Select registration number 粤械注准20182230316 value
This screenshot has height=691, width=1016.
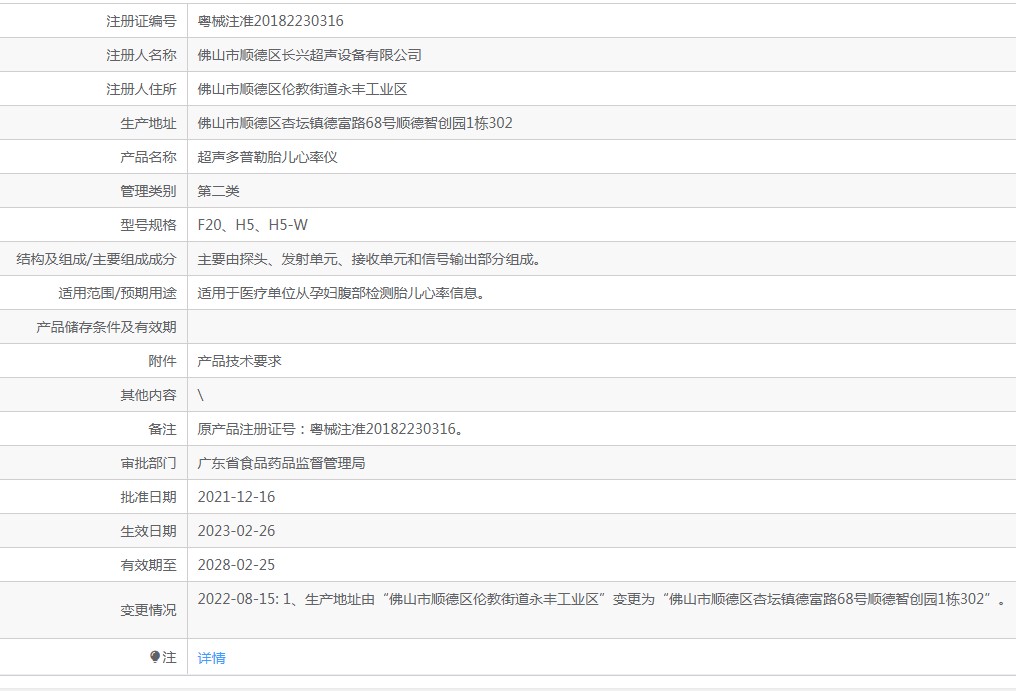pyautogui.click(x=270, y=21)
